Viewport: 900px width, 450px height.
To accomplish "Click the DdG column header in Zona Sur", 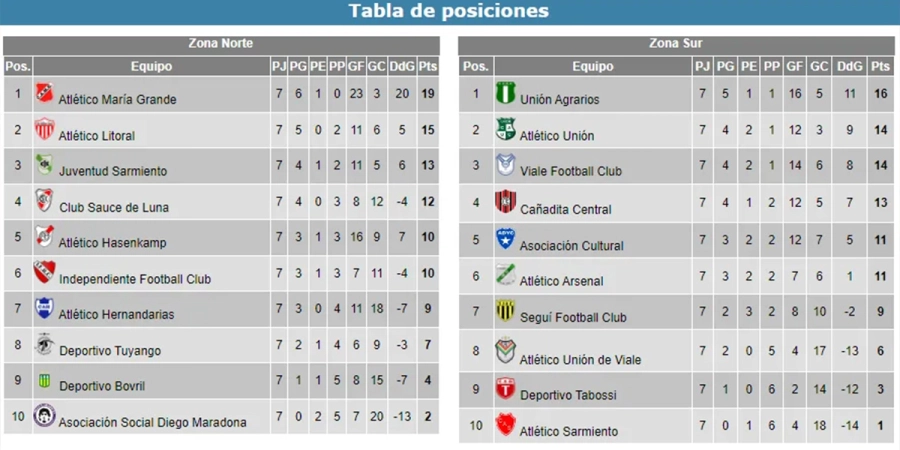I will 849,66.
